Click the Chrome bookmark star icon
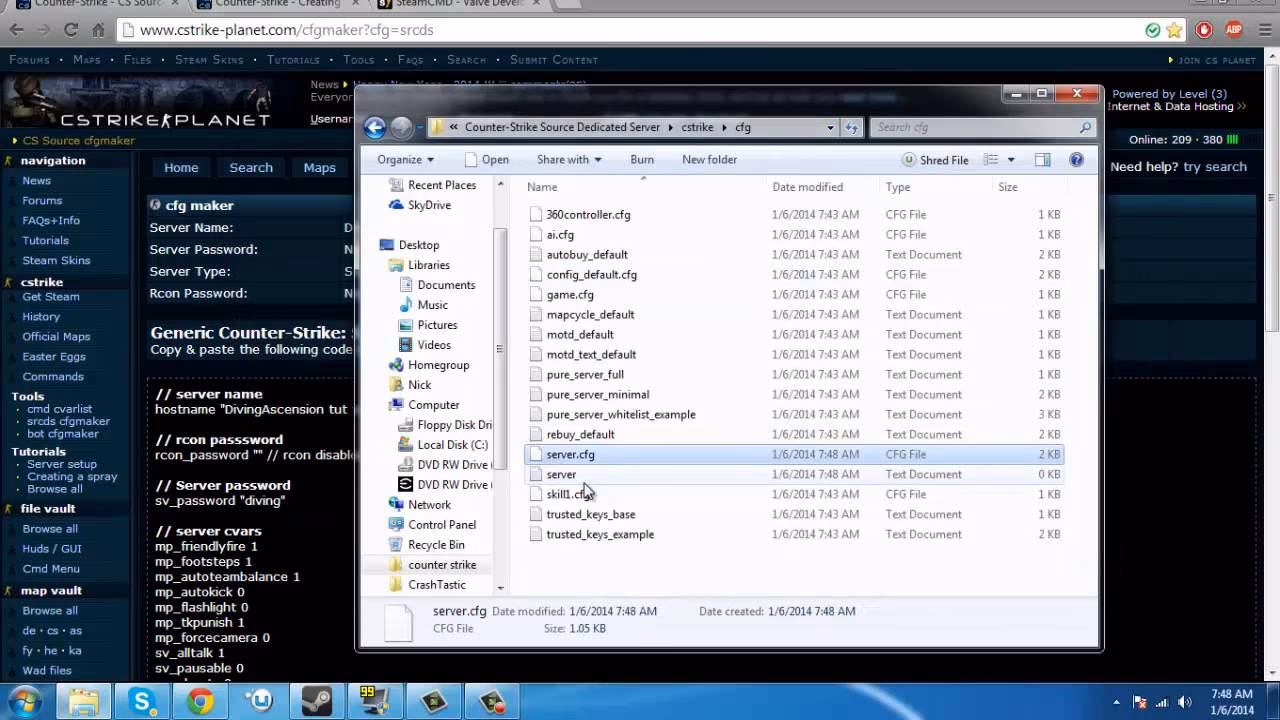 (x=1174, y=30)
